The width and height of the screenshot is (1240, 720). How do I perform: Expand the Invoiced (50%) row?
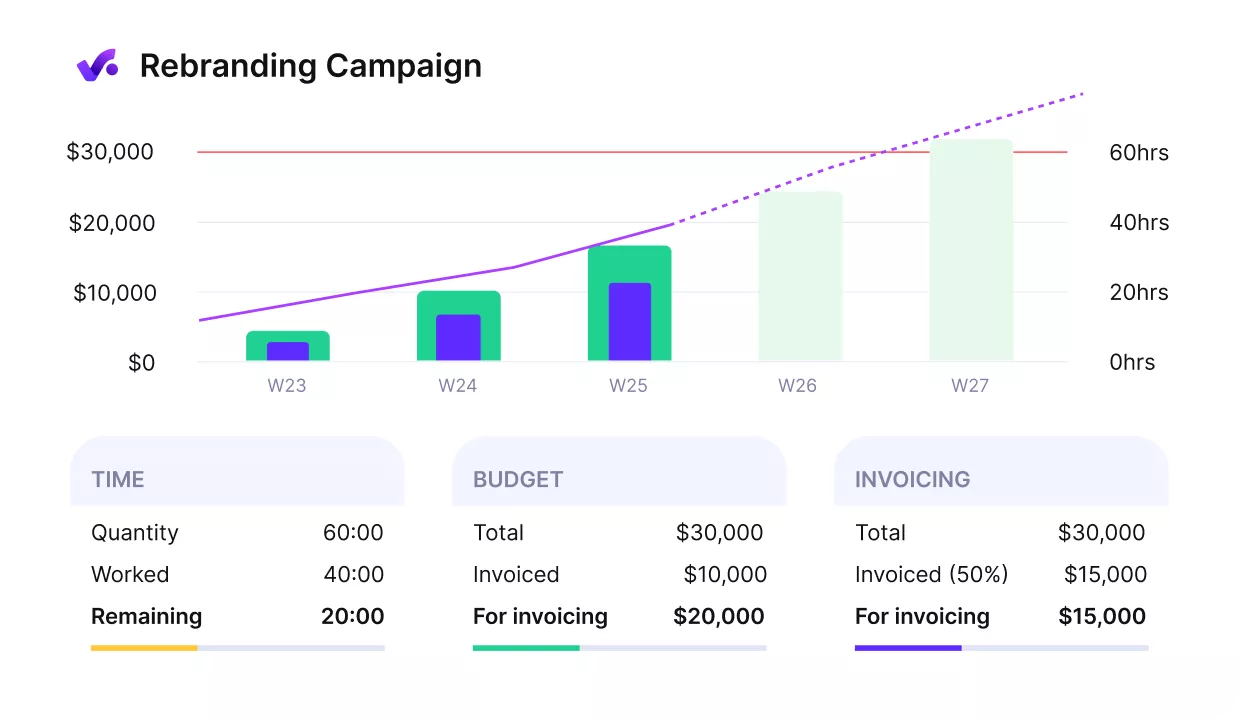931,574
